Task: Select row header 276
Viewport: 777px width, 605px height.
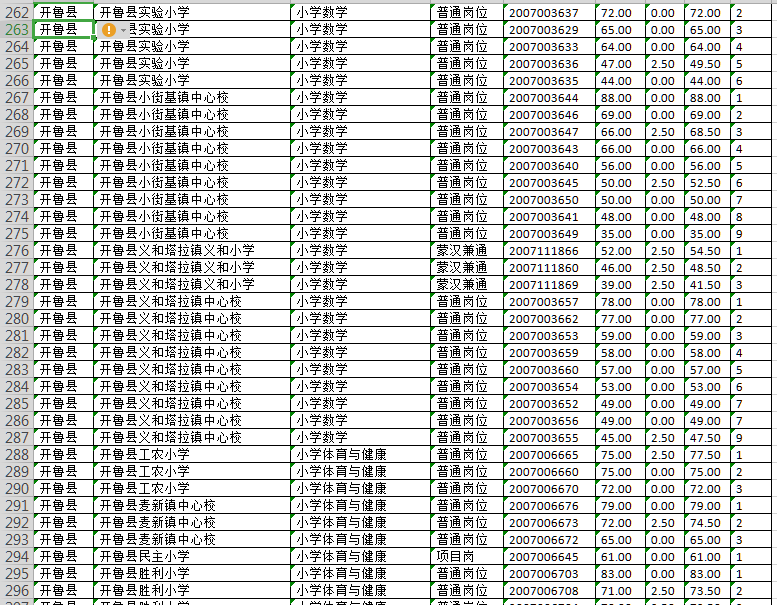Action: (16, 251)
